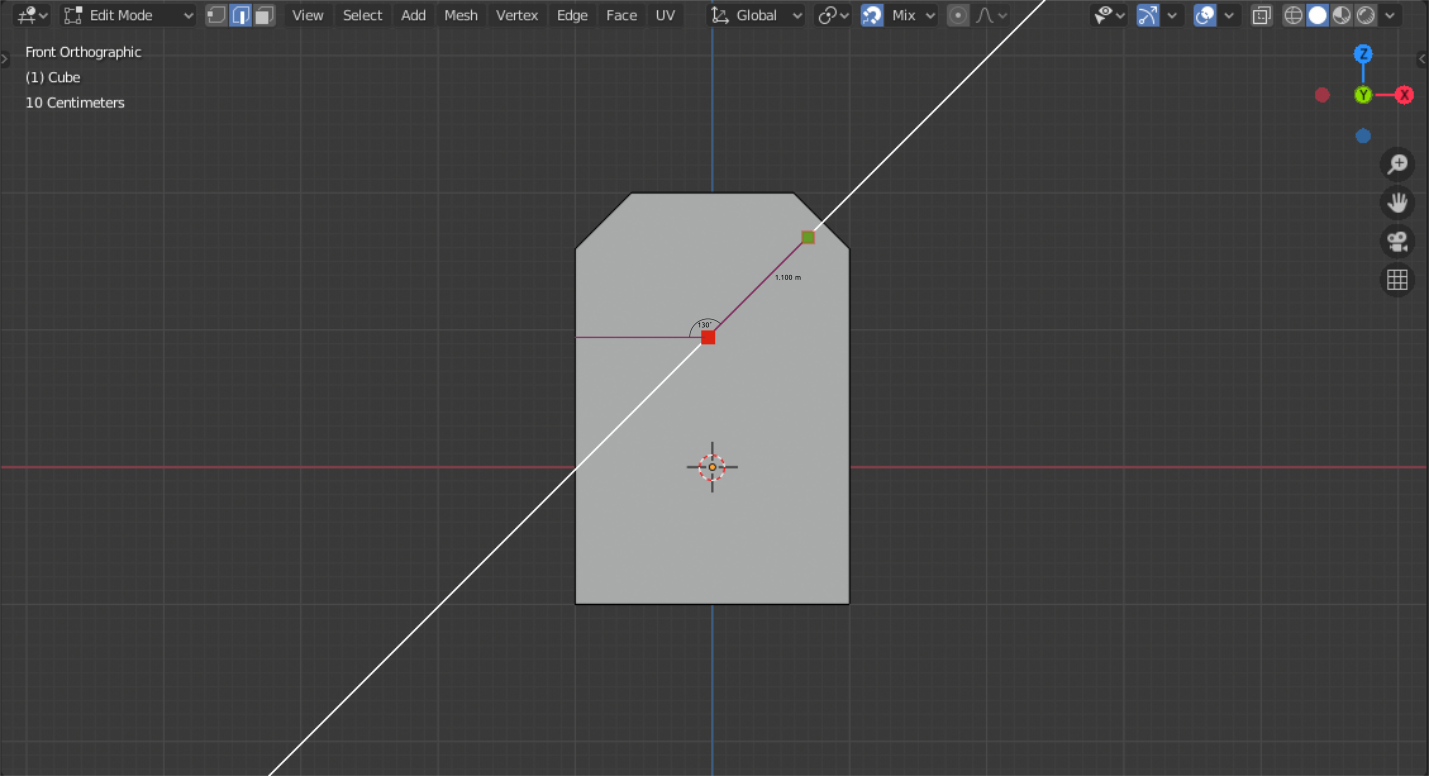Open Global transform orientation dropdown
Viewport: 1429px width, 776px height.
(x=756, y=15)
